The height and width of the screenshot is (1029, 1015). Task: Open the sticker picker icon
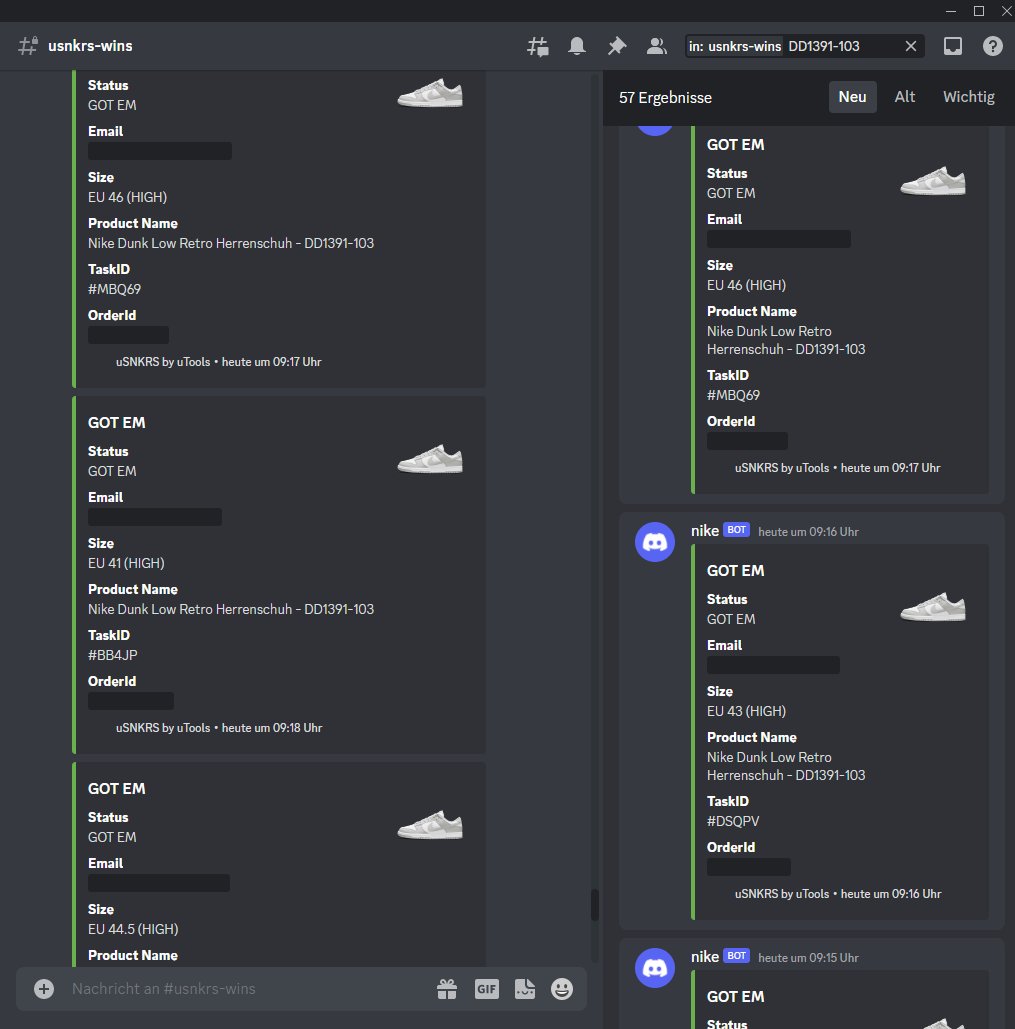(x=524, y=988)
